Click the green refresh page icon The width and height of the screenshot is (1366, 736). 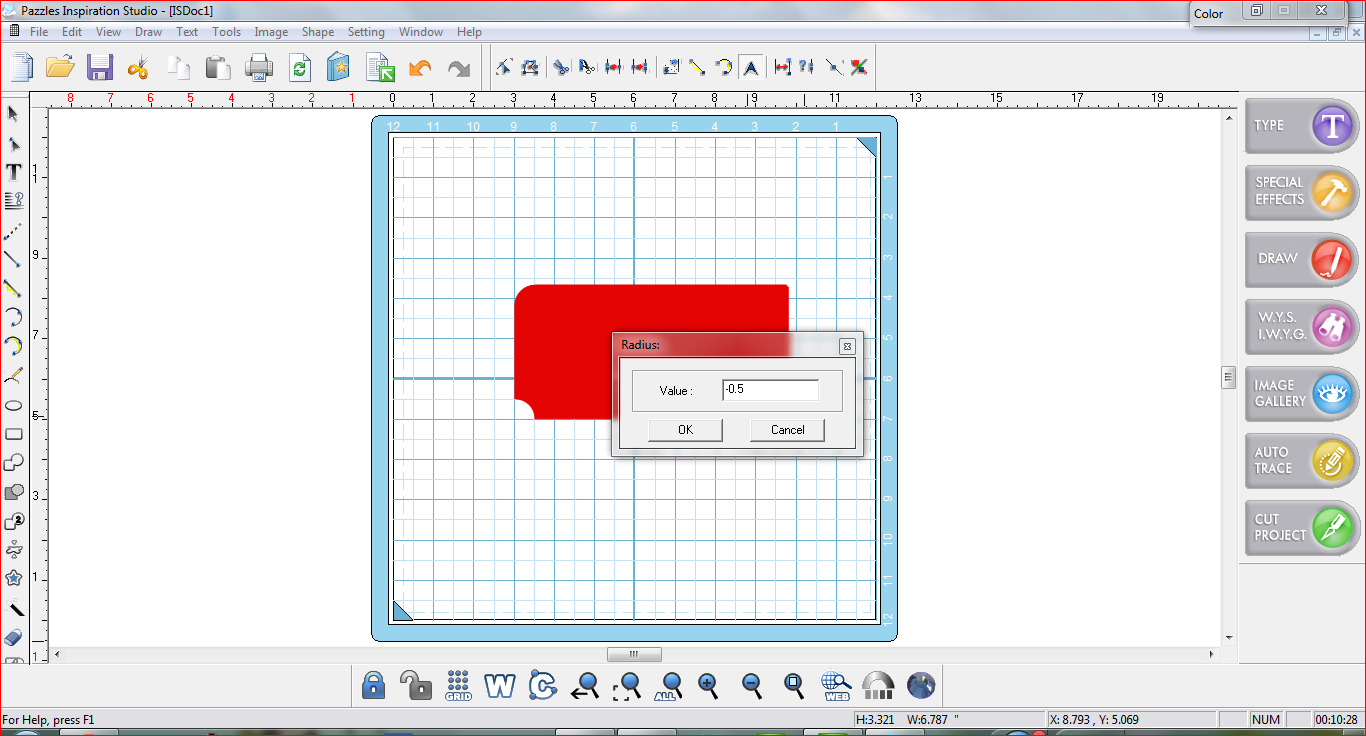[300, 68]
